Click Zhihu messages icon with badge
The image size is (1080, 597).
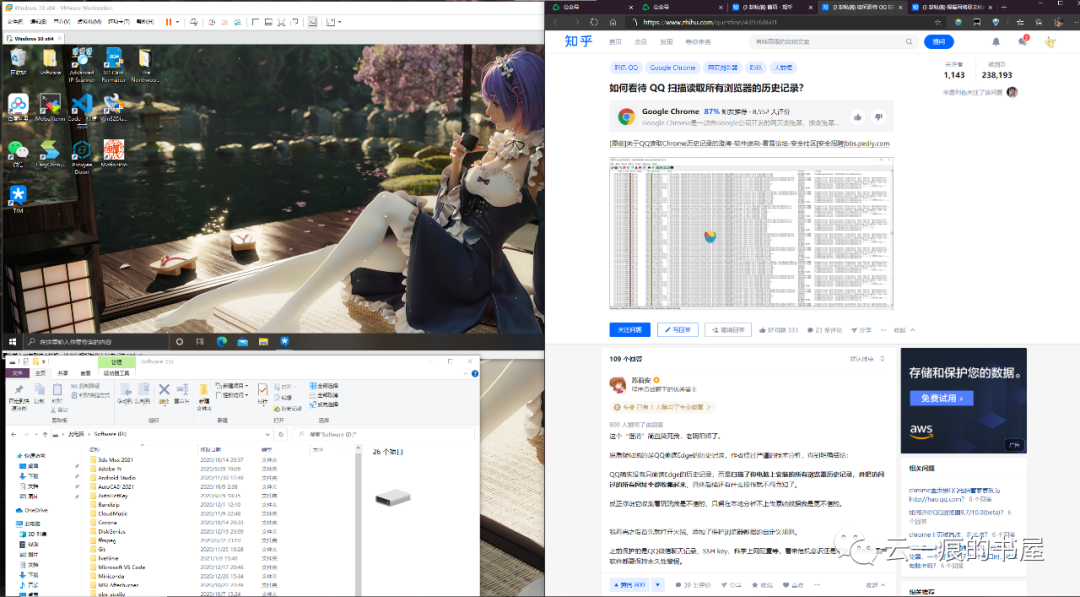1023,41
